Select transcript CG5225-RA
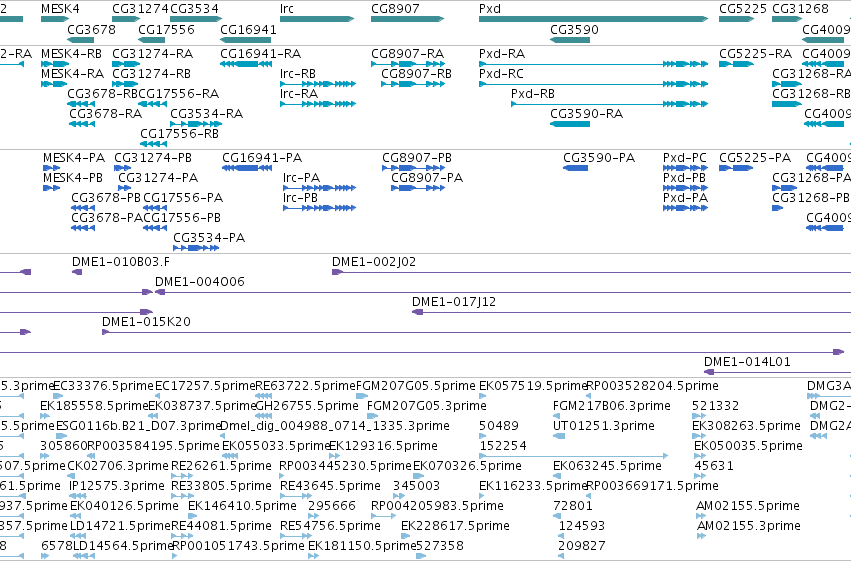Screen dimensions: 851x561 (755, 54)
